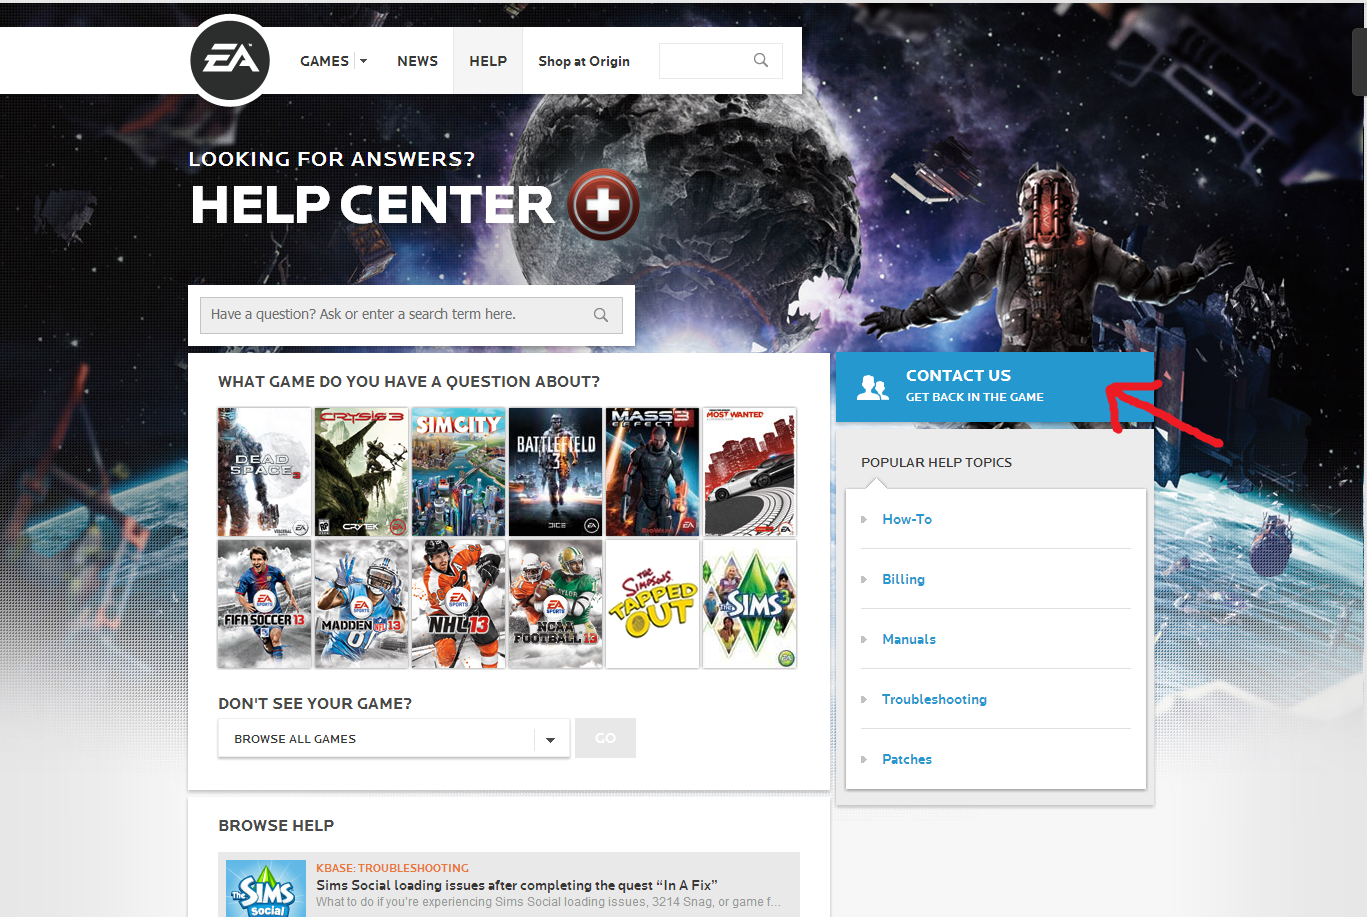Choose the Dead Space 3 game cover
Screen dimensions: 1367x917
264,472
